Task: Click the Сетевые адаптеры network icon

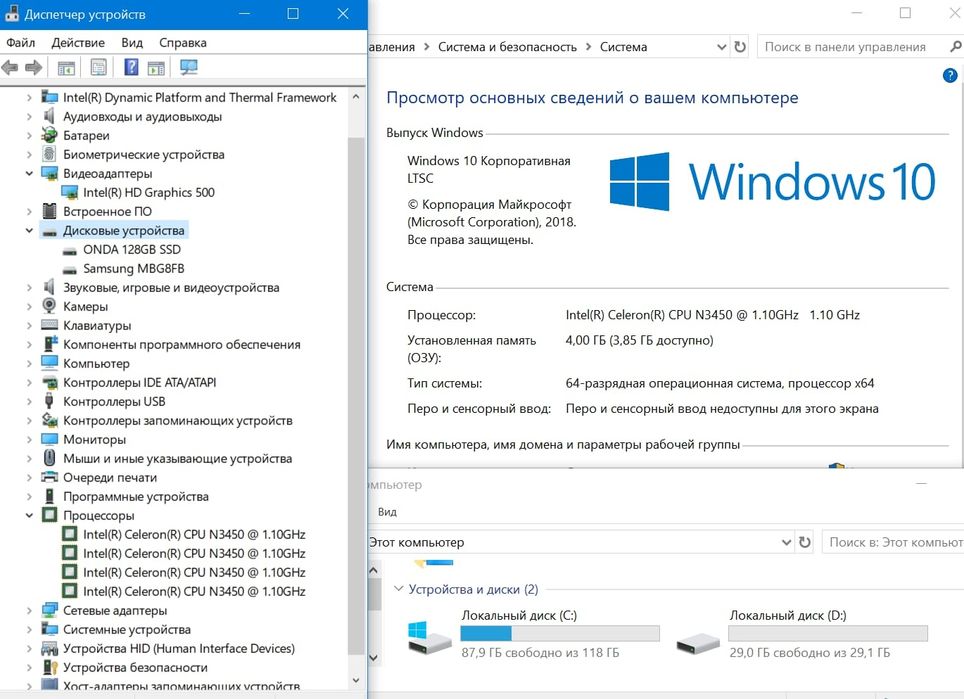Action: [49, 610]
